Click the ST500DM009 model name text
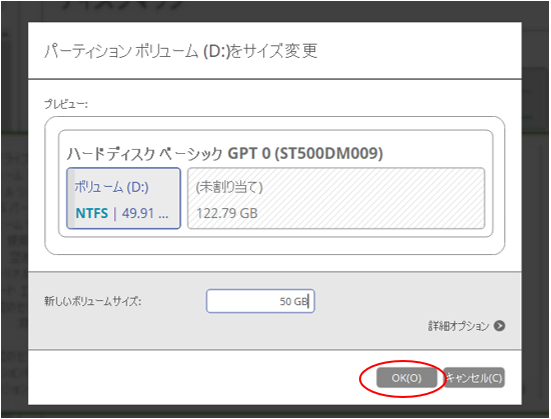 (x=329, y=154)
